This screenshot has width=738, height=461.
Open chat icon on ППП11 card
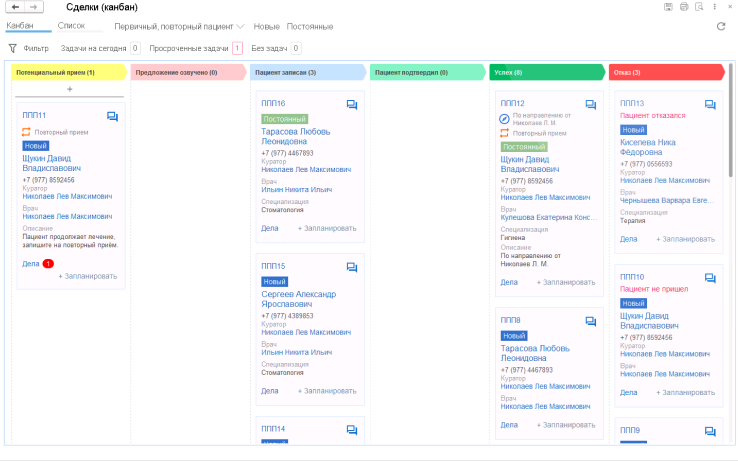click(112, 116)
